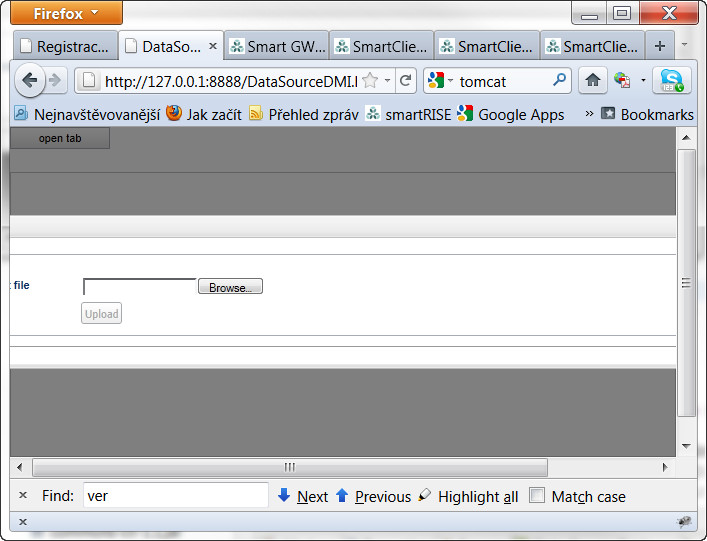Click the search magnifier icon
The width and height of the screenshot is (707, 541).
coord(559,81)
